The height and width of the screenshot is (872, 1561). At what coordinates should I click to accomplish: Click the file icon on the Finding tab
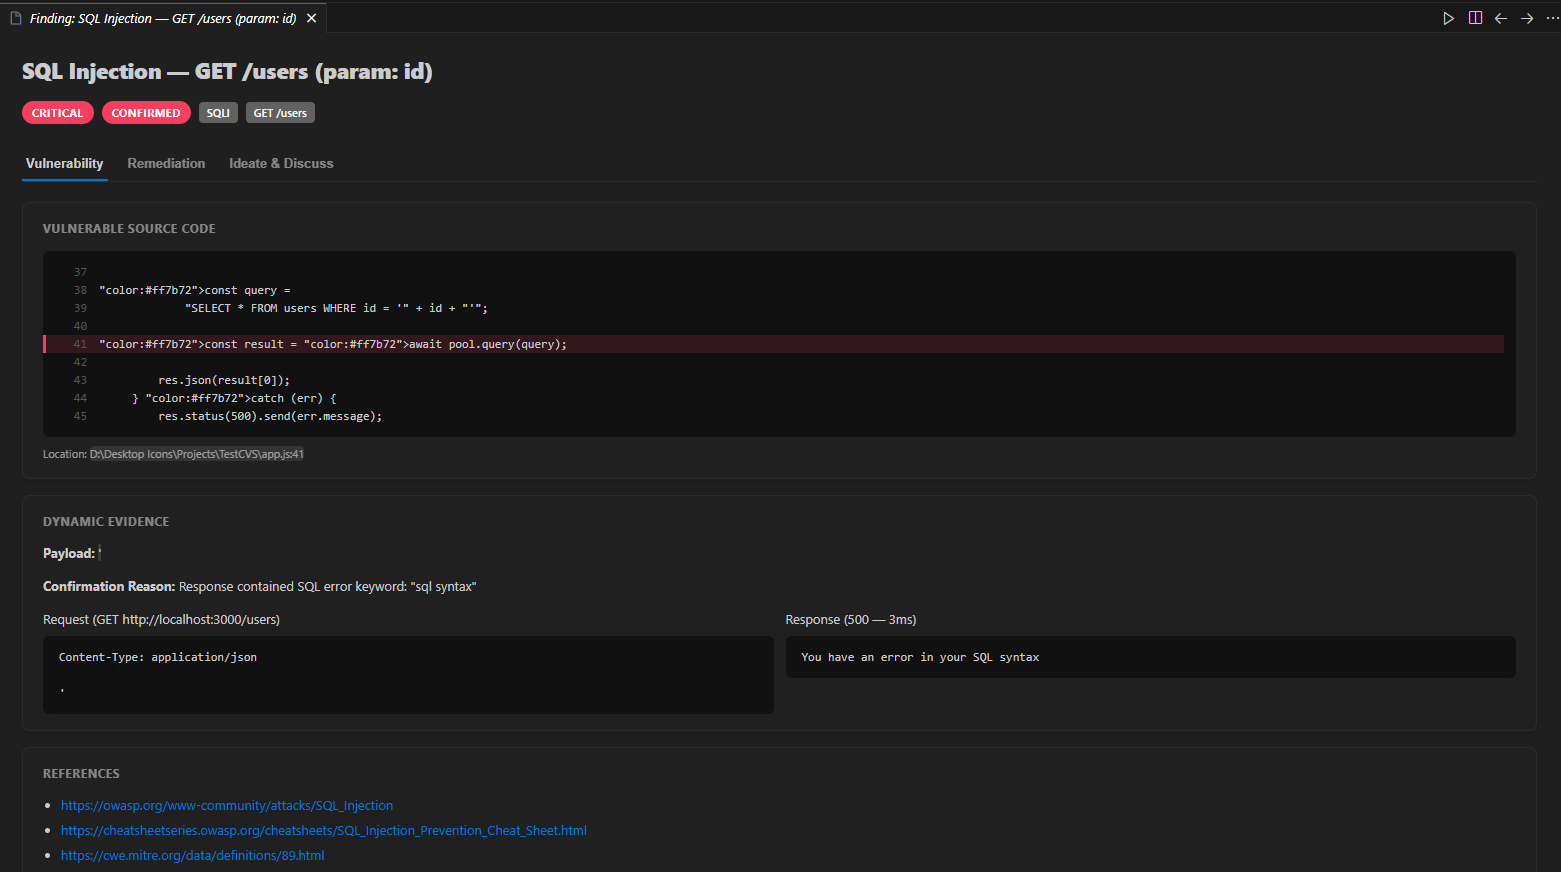tap(16, 18)
